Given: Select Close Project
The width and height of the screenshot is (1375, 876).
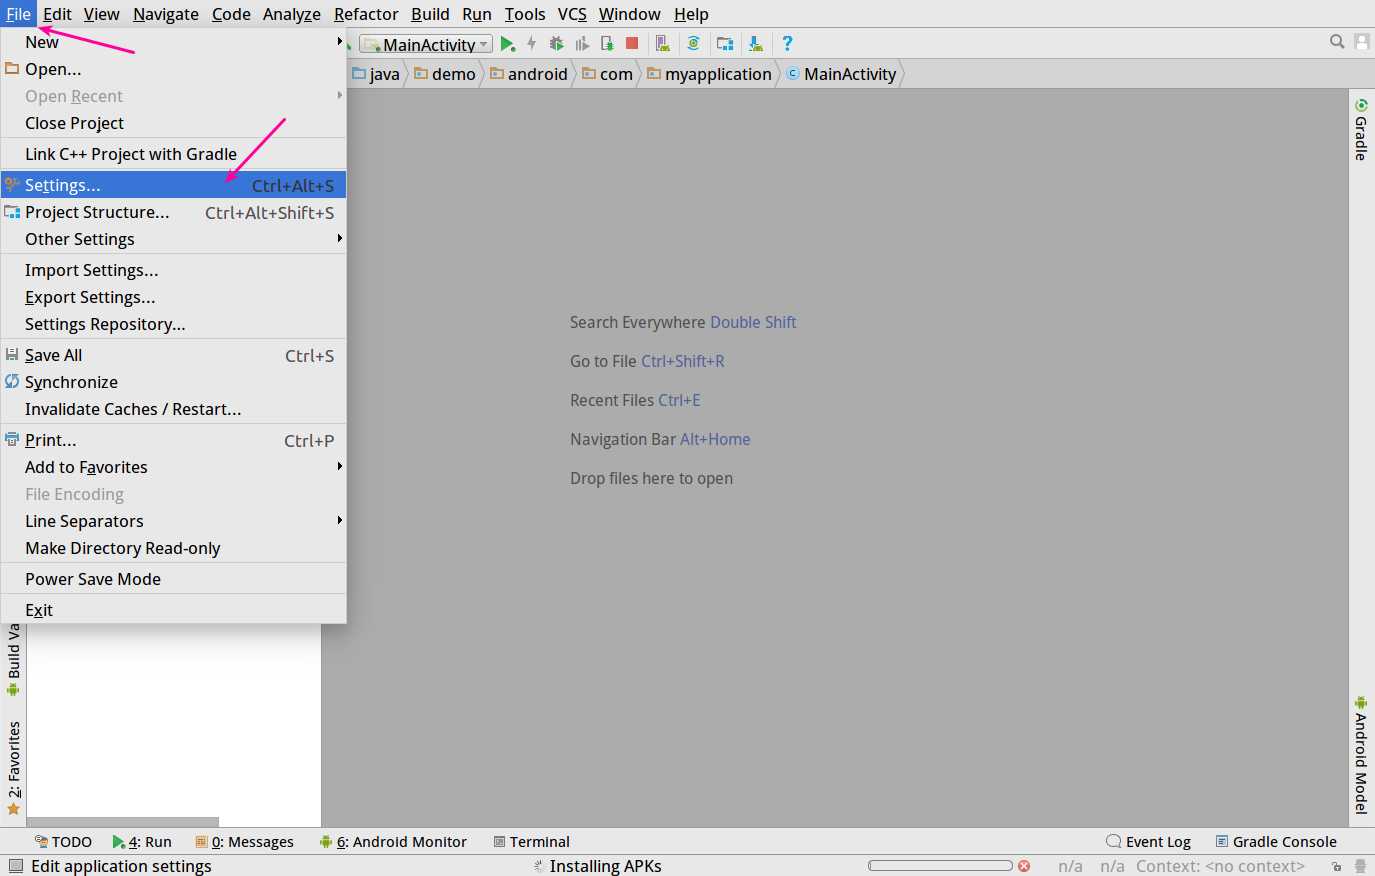Looking at the screenshot, I should (173, 123).
